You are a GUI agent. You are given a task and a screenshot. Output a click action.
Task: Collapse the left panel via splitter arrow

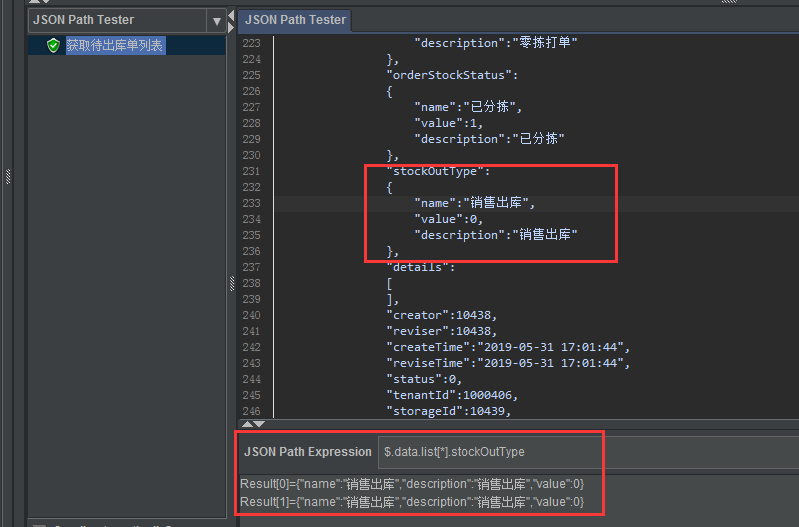point(231,15)
